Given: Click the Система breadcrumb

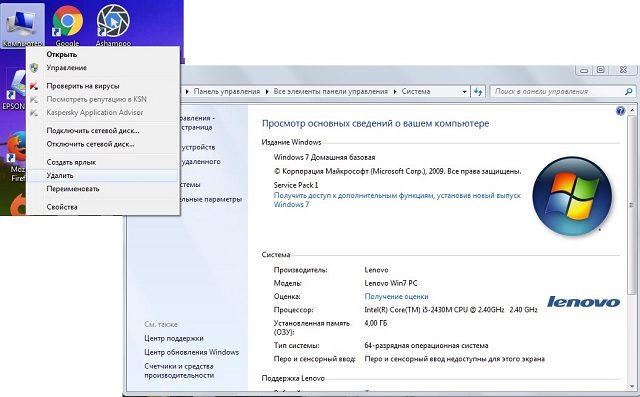Looking at the screenshot, I should pos(416,91).
